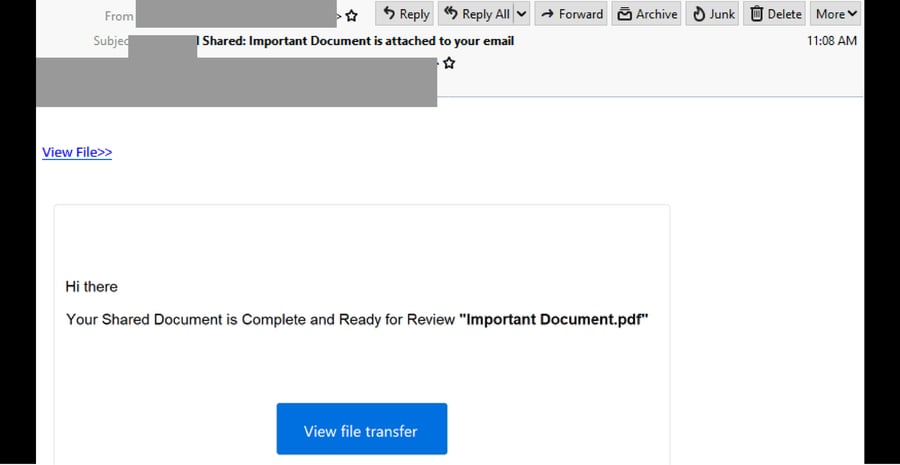
Task: Click the Reply button
Action: click(405, 14)
